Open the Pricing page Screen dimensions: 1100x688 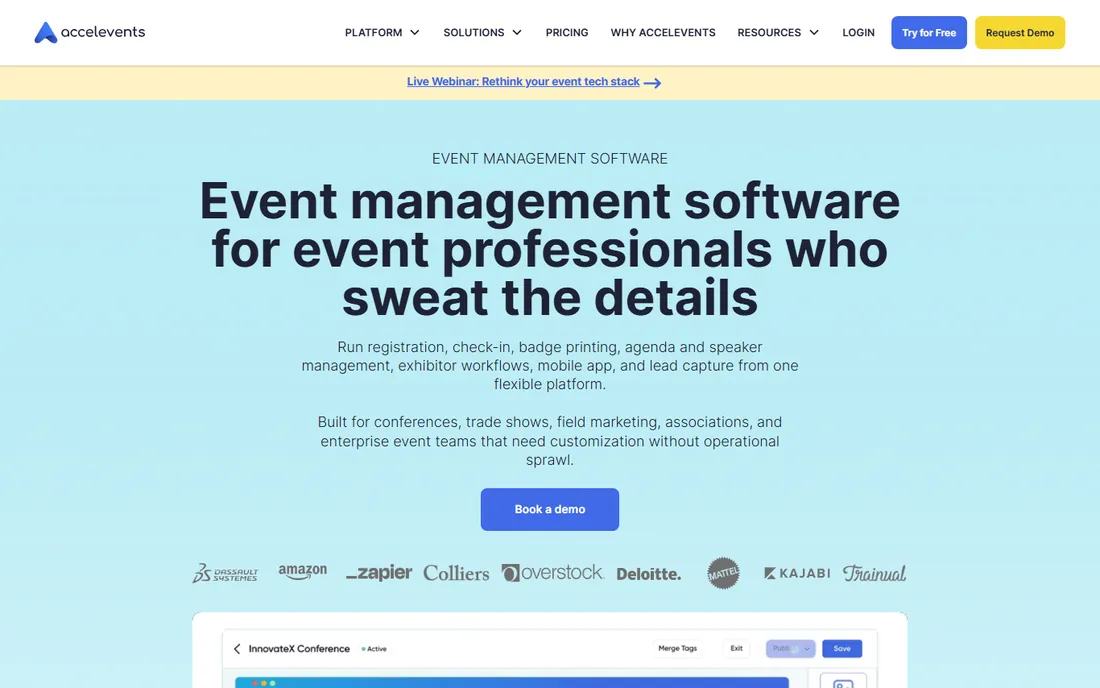(567, 33)
